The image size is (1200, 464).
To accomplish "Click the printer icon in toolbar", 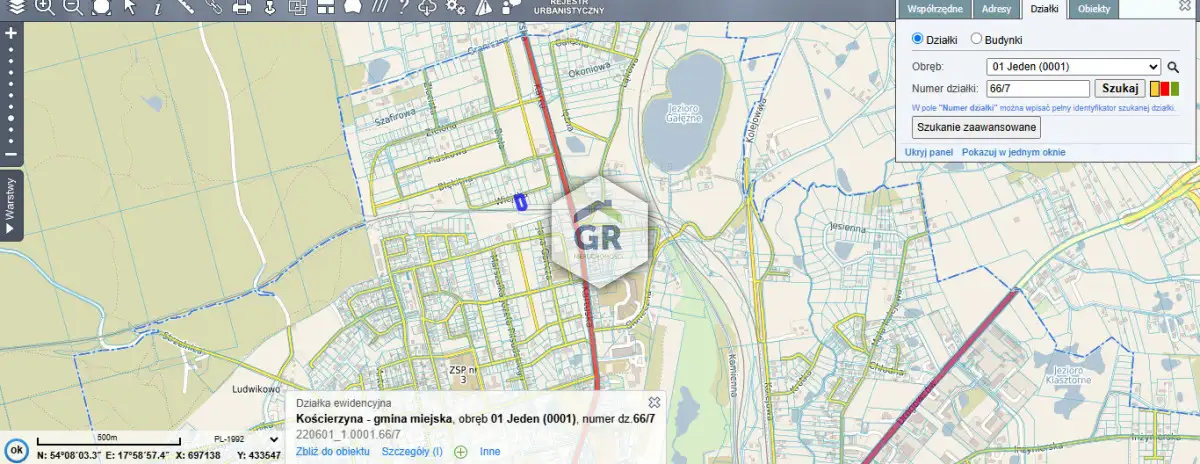I will (241, 7).
